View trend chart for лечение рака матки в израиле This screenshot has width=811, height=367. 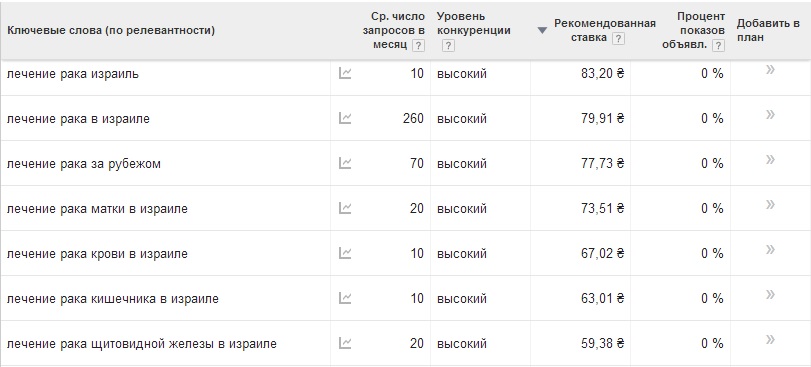(345, 208)
